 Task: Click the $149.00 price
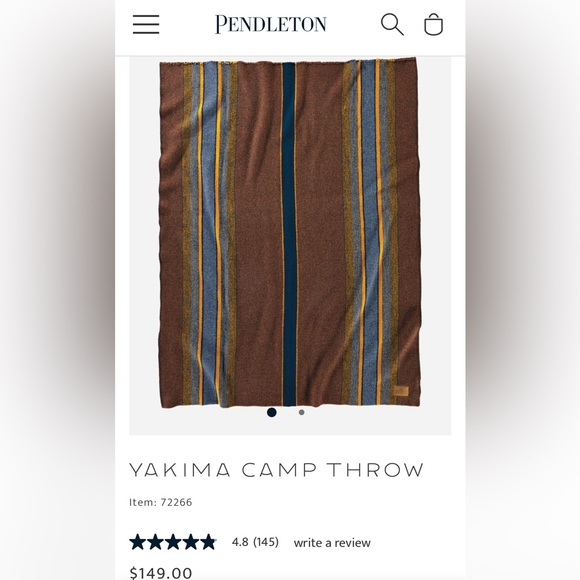pos(161,573)
